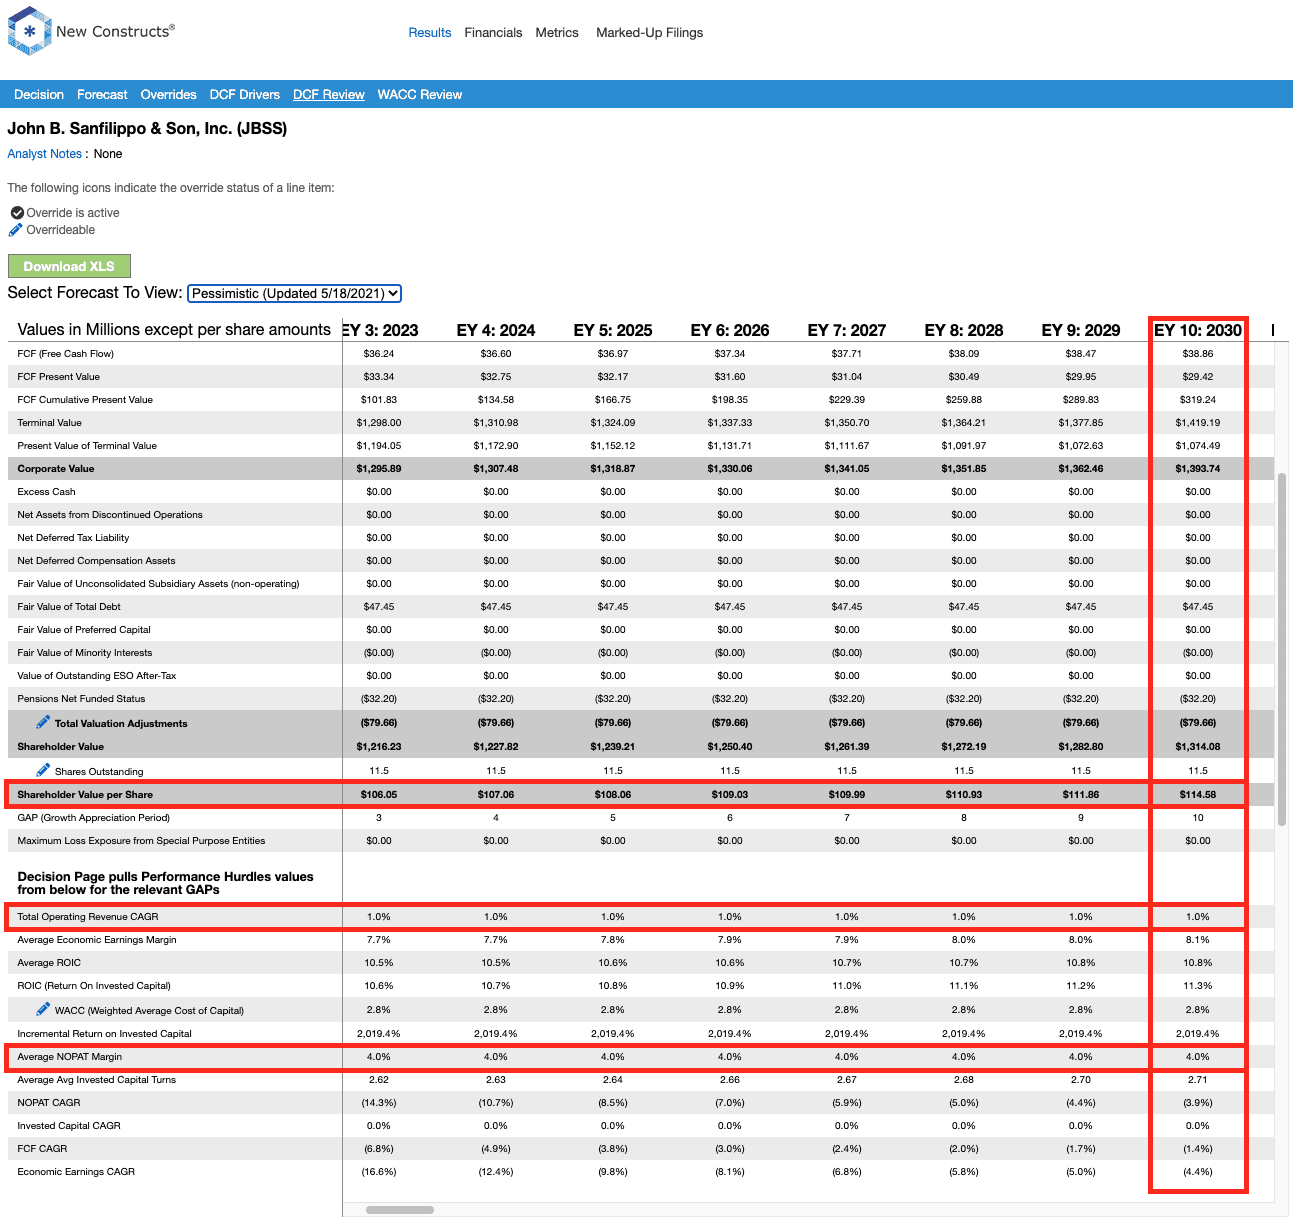The image size is (1293, 1217).
Task: Select the $114.58 shareholder value per share cell
Action: [x=1198, y=795]
